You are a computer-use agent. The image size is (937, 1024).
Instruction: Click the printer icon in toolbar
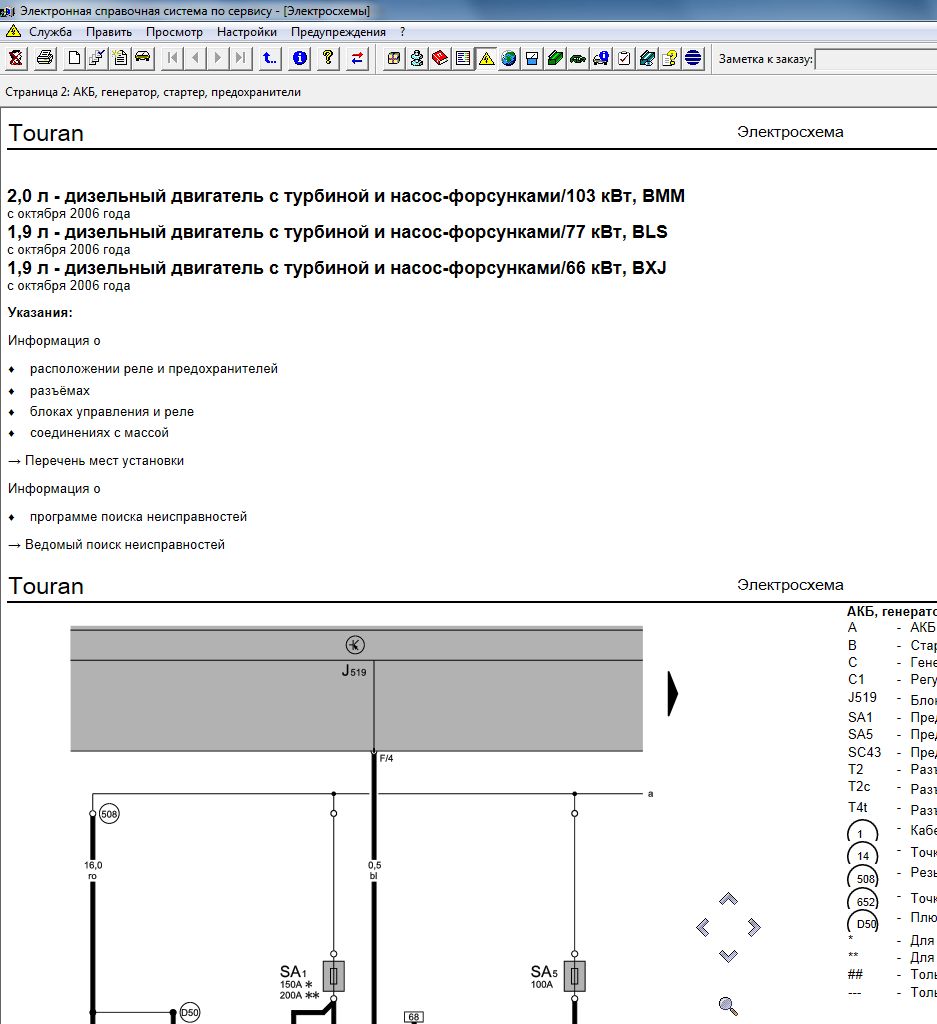click(x=45, y=58)
